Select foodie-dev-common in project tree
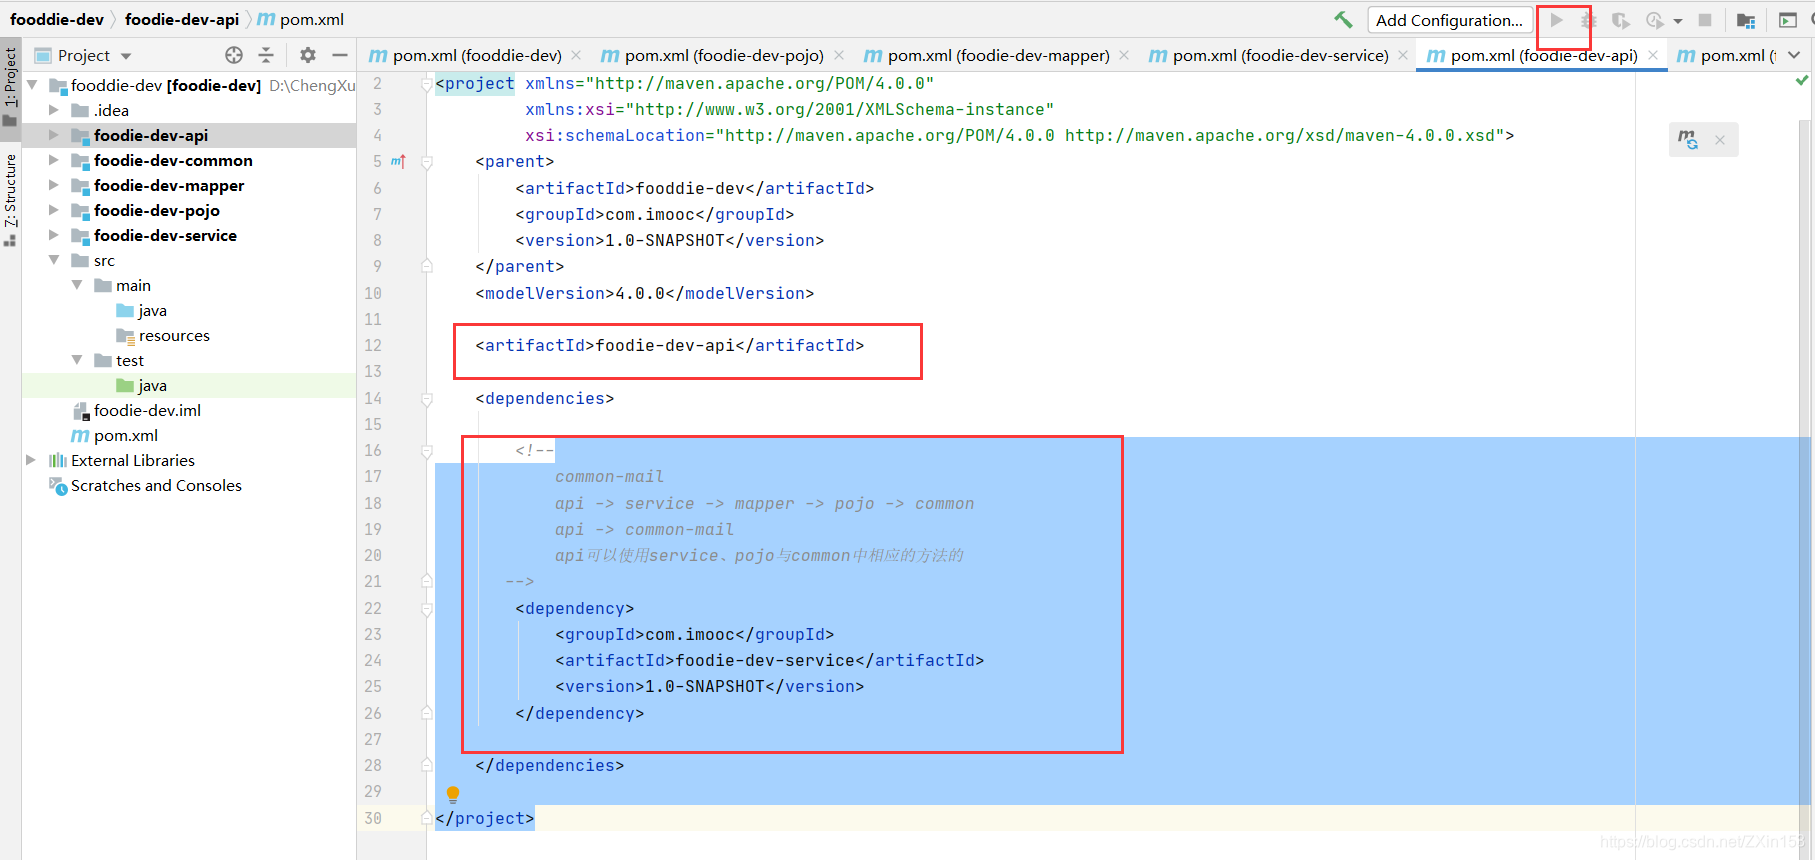Viewport: 1815px width, 860px height. [173, 160]
